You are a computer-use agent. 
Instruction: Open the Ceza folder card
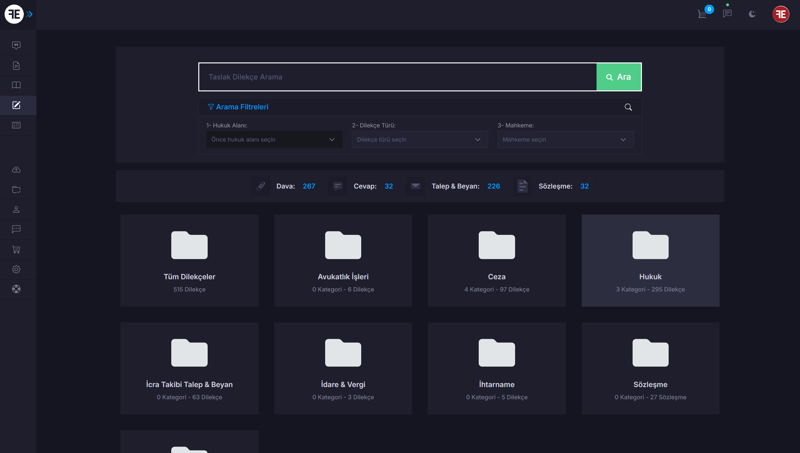[496, 260]
